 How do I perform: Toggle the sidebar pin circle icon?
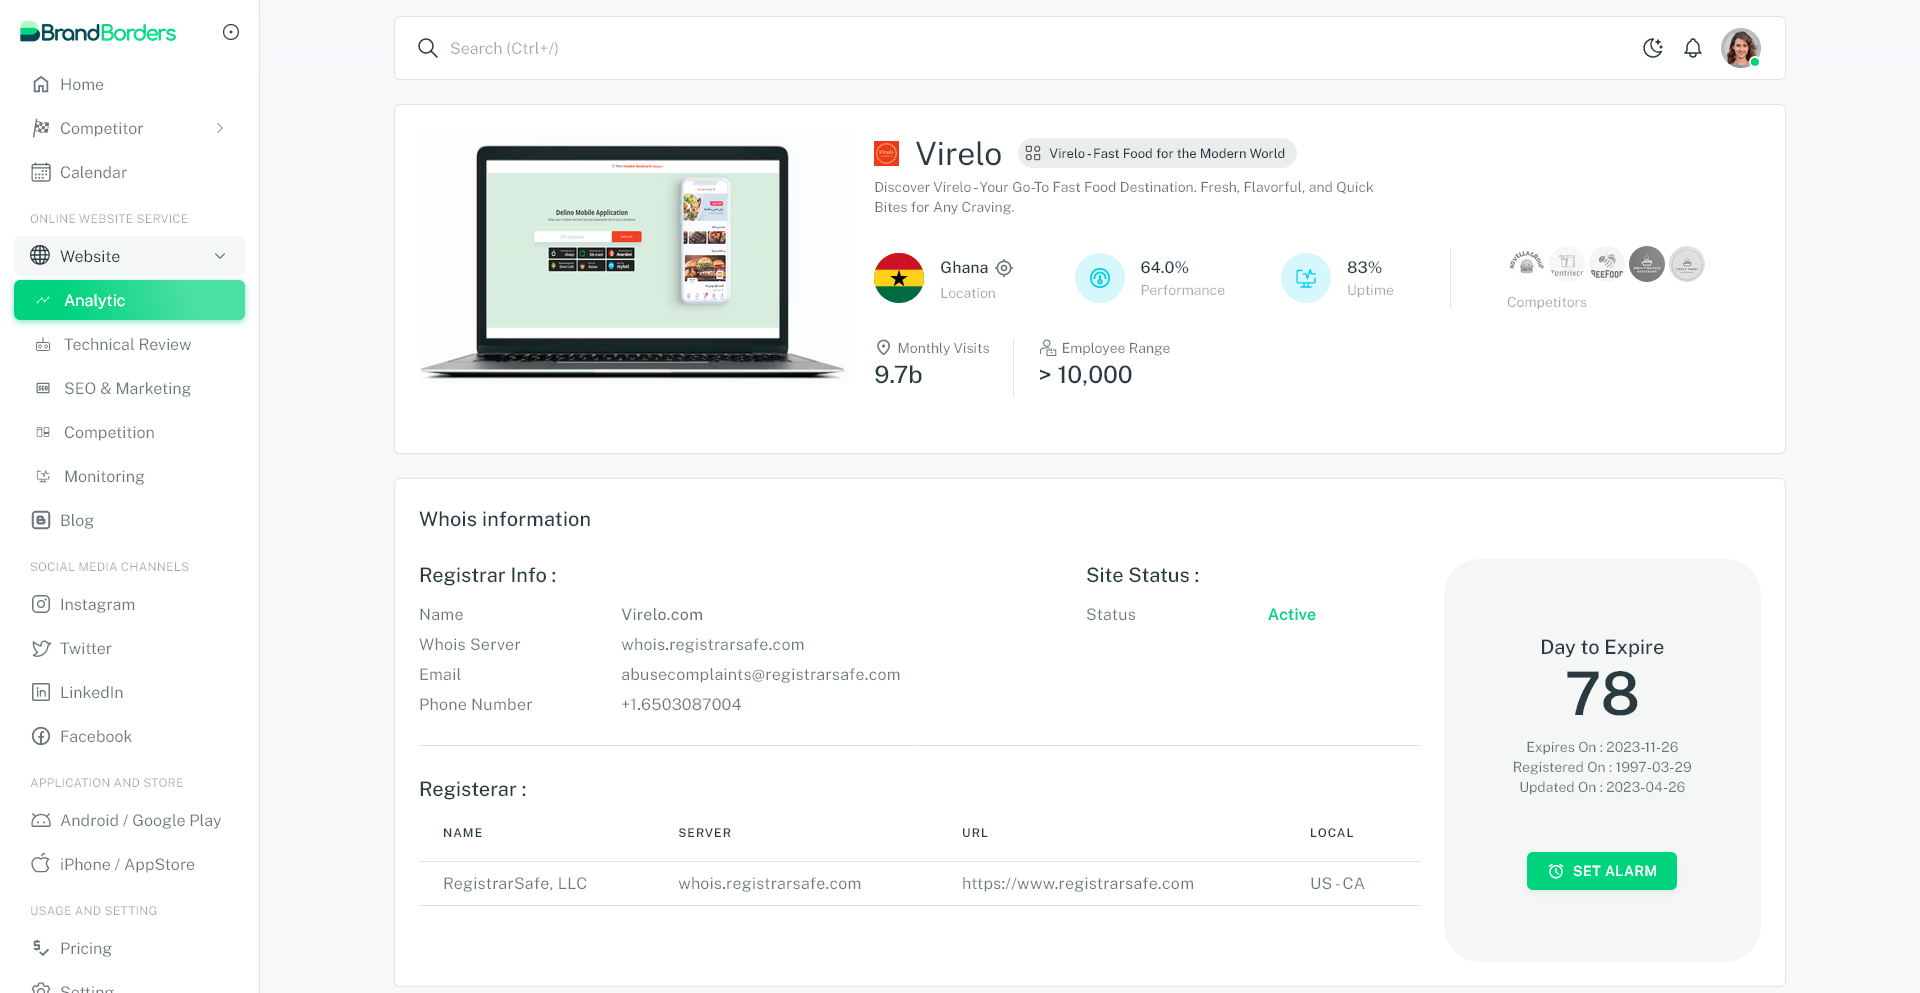click(x=231, y=32)
